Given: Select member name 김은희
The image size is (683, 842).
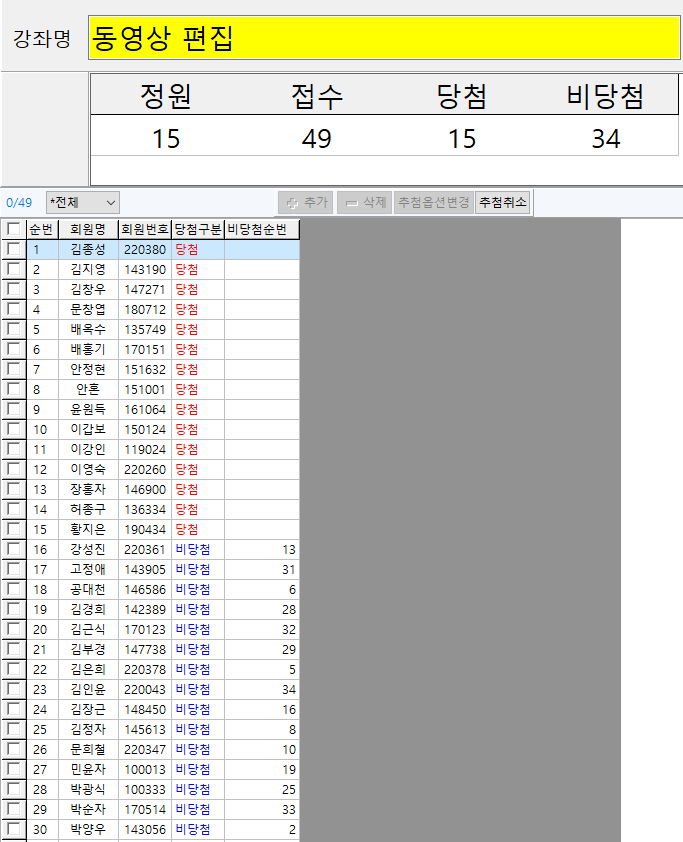Looking at the screenshot, I should coord(88,669).
